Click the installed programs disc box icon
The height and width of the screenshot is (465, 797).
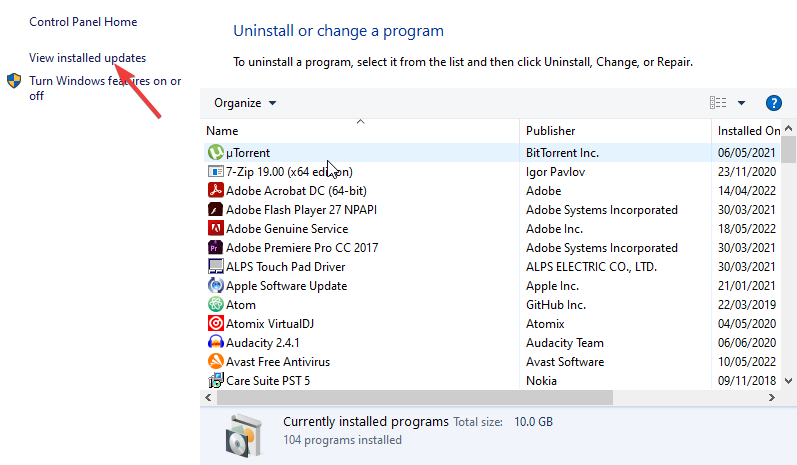[x=243, y=436]
